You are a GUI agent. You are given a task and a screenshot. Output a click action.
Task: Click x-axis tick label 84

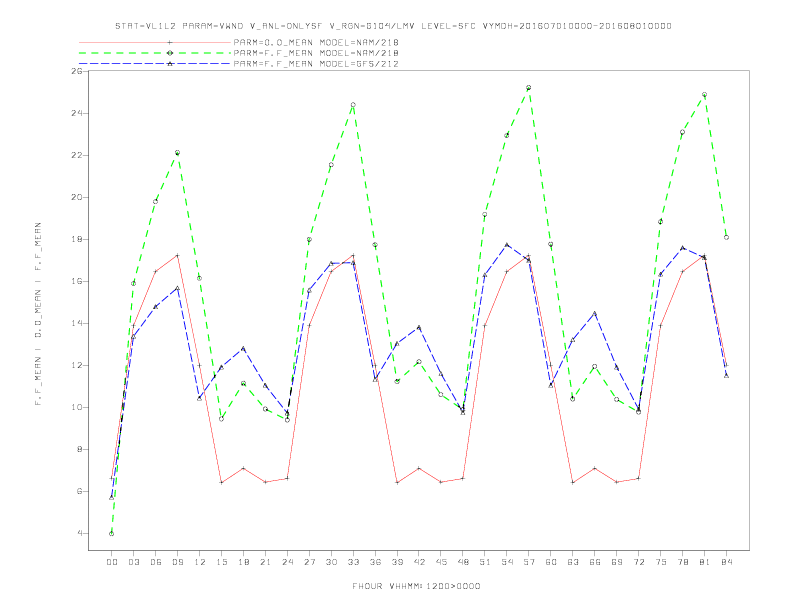(727, 562)
